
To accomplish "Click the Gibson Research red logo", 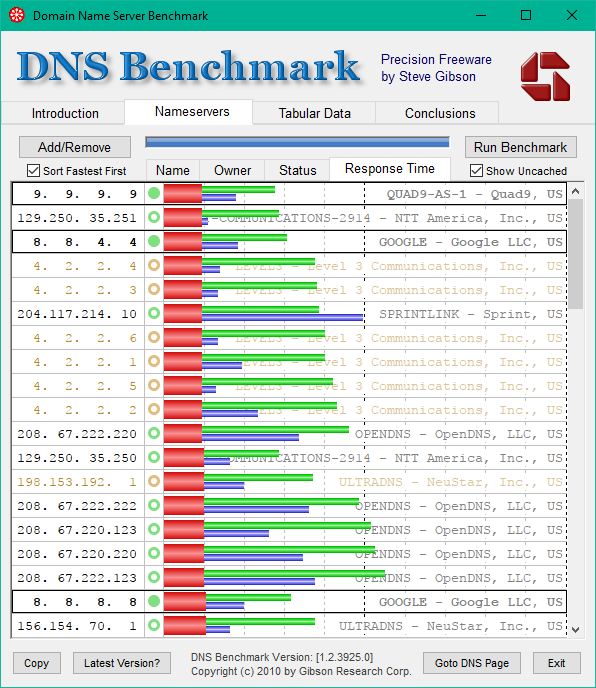I will coord(546,76).
